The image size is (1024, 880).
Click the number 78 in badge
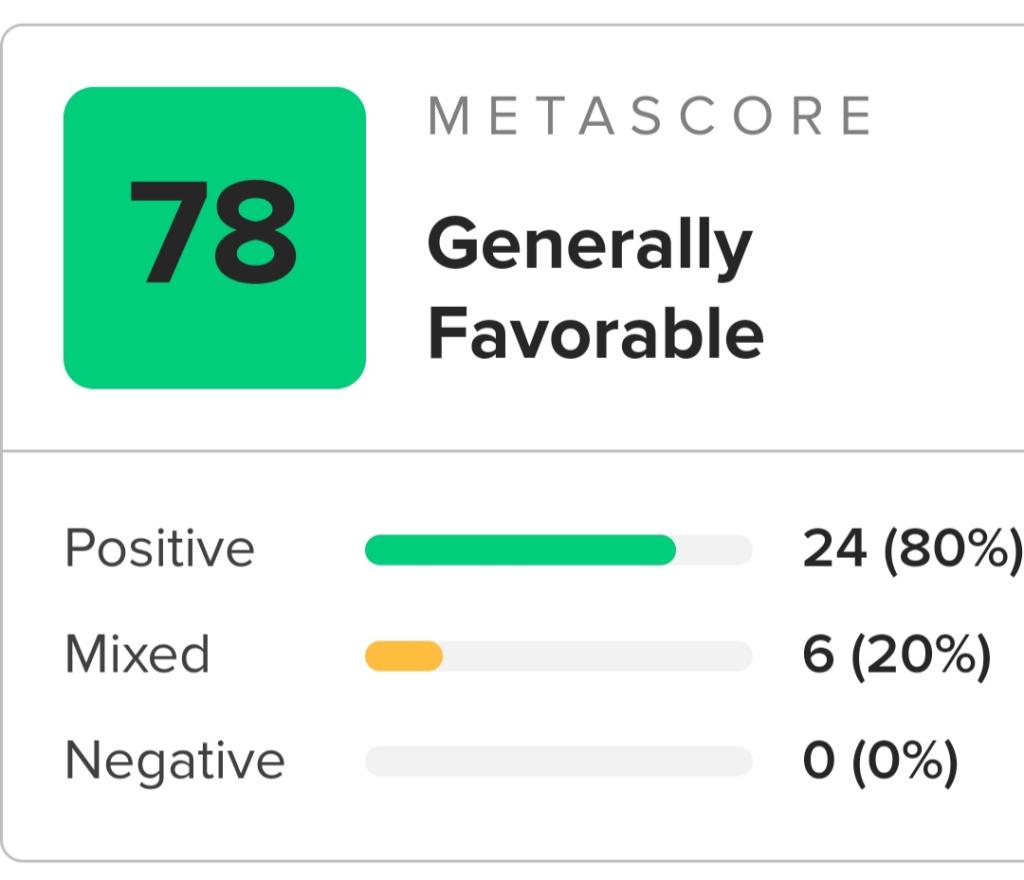(x=213, y=232)
